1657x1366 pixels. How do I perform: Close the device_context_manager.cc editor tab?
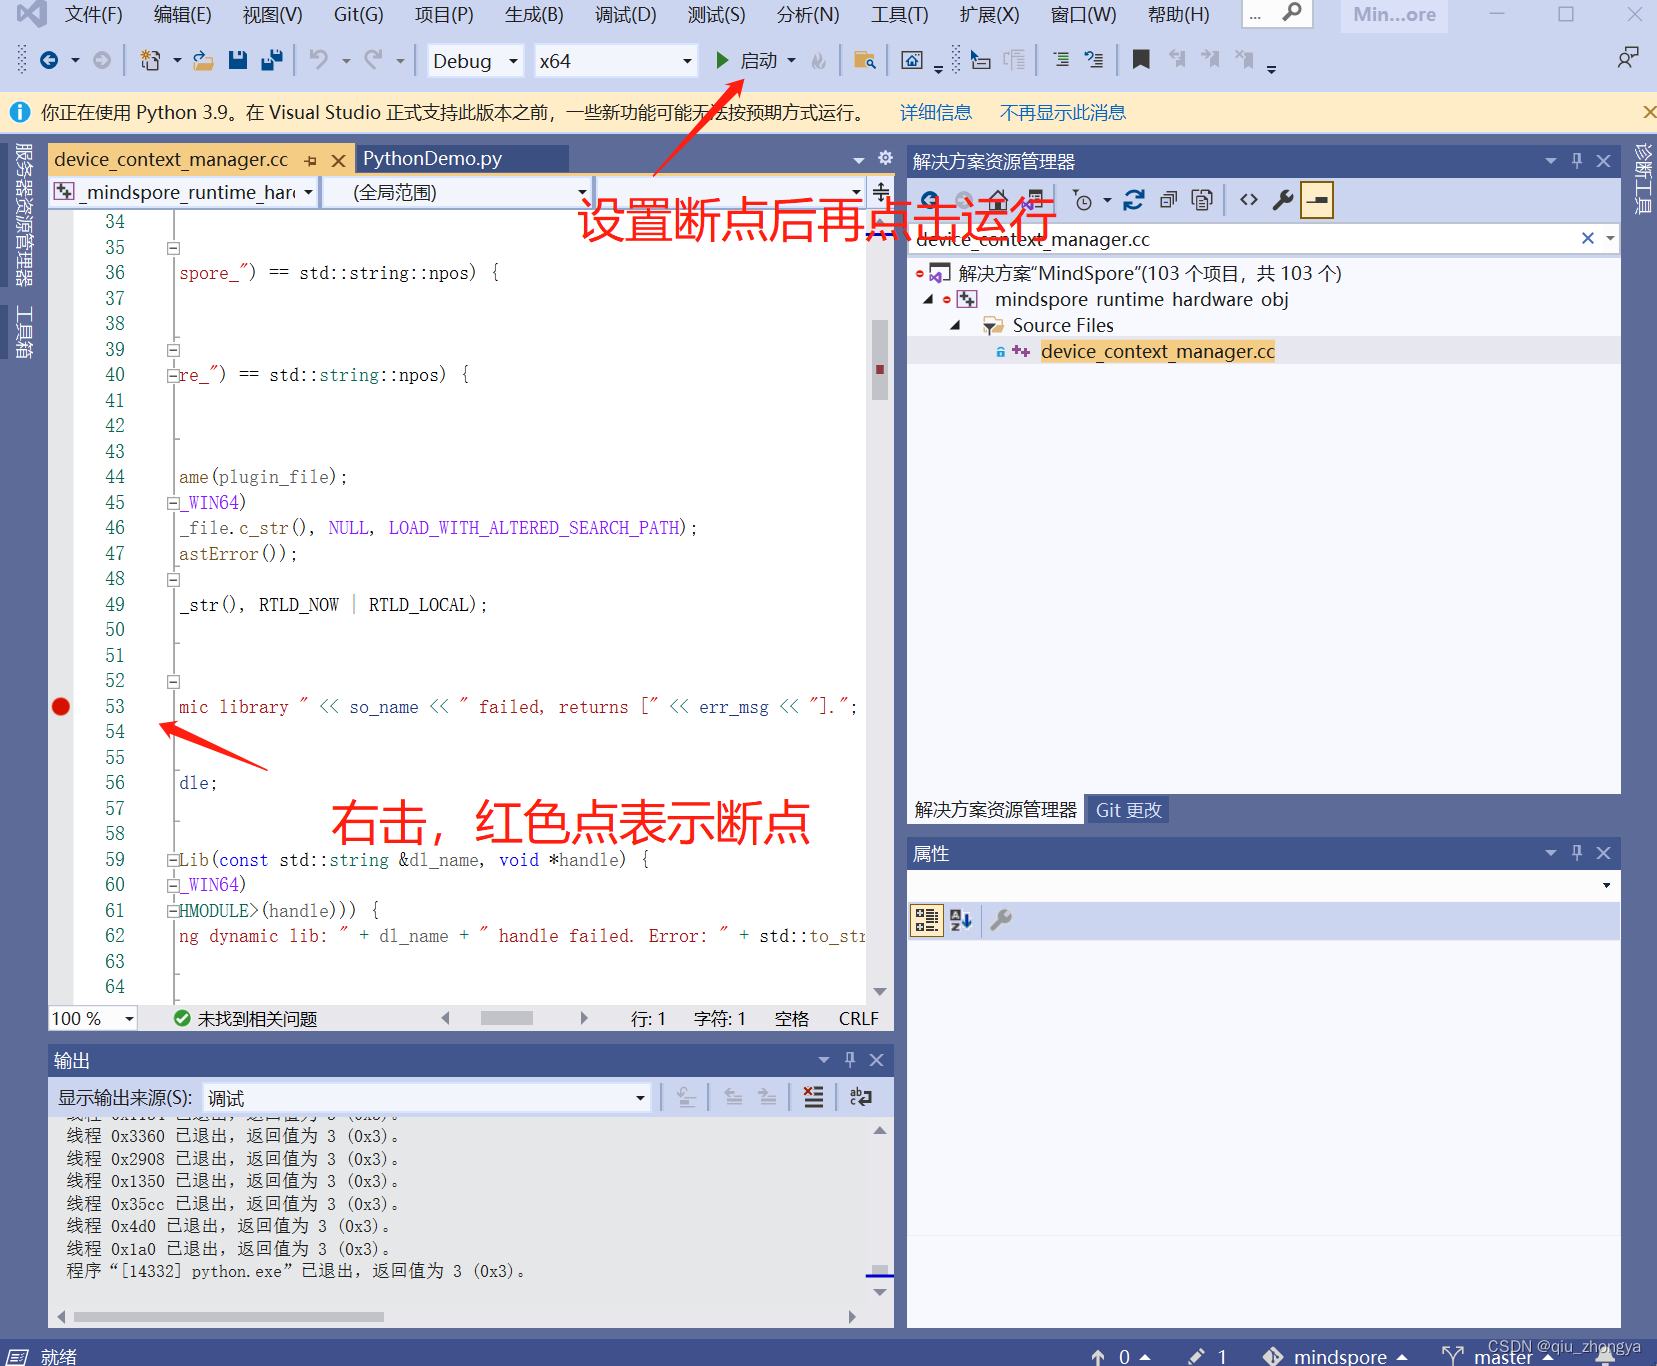click(339, 160)
